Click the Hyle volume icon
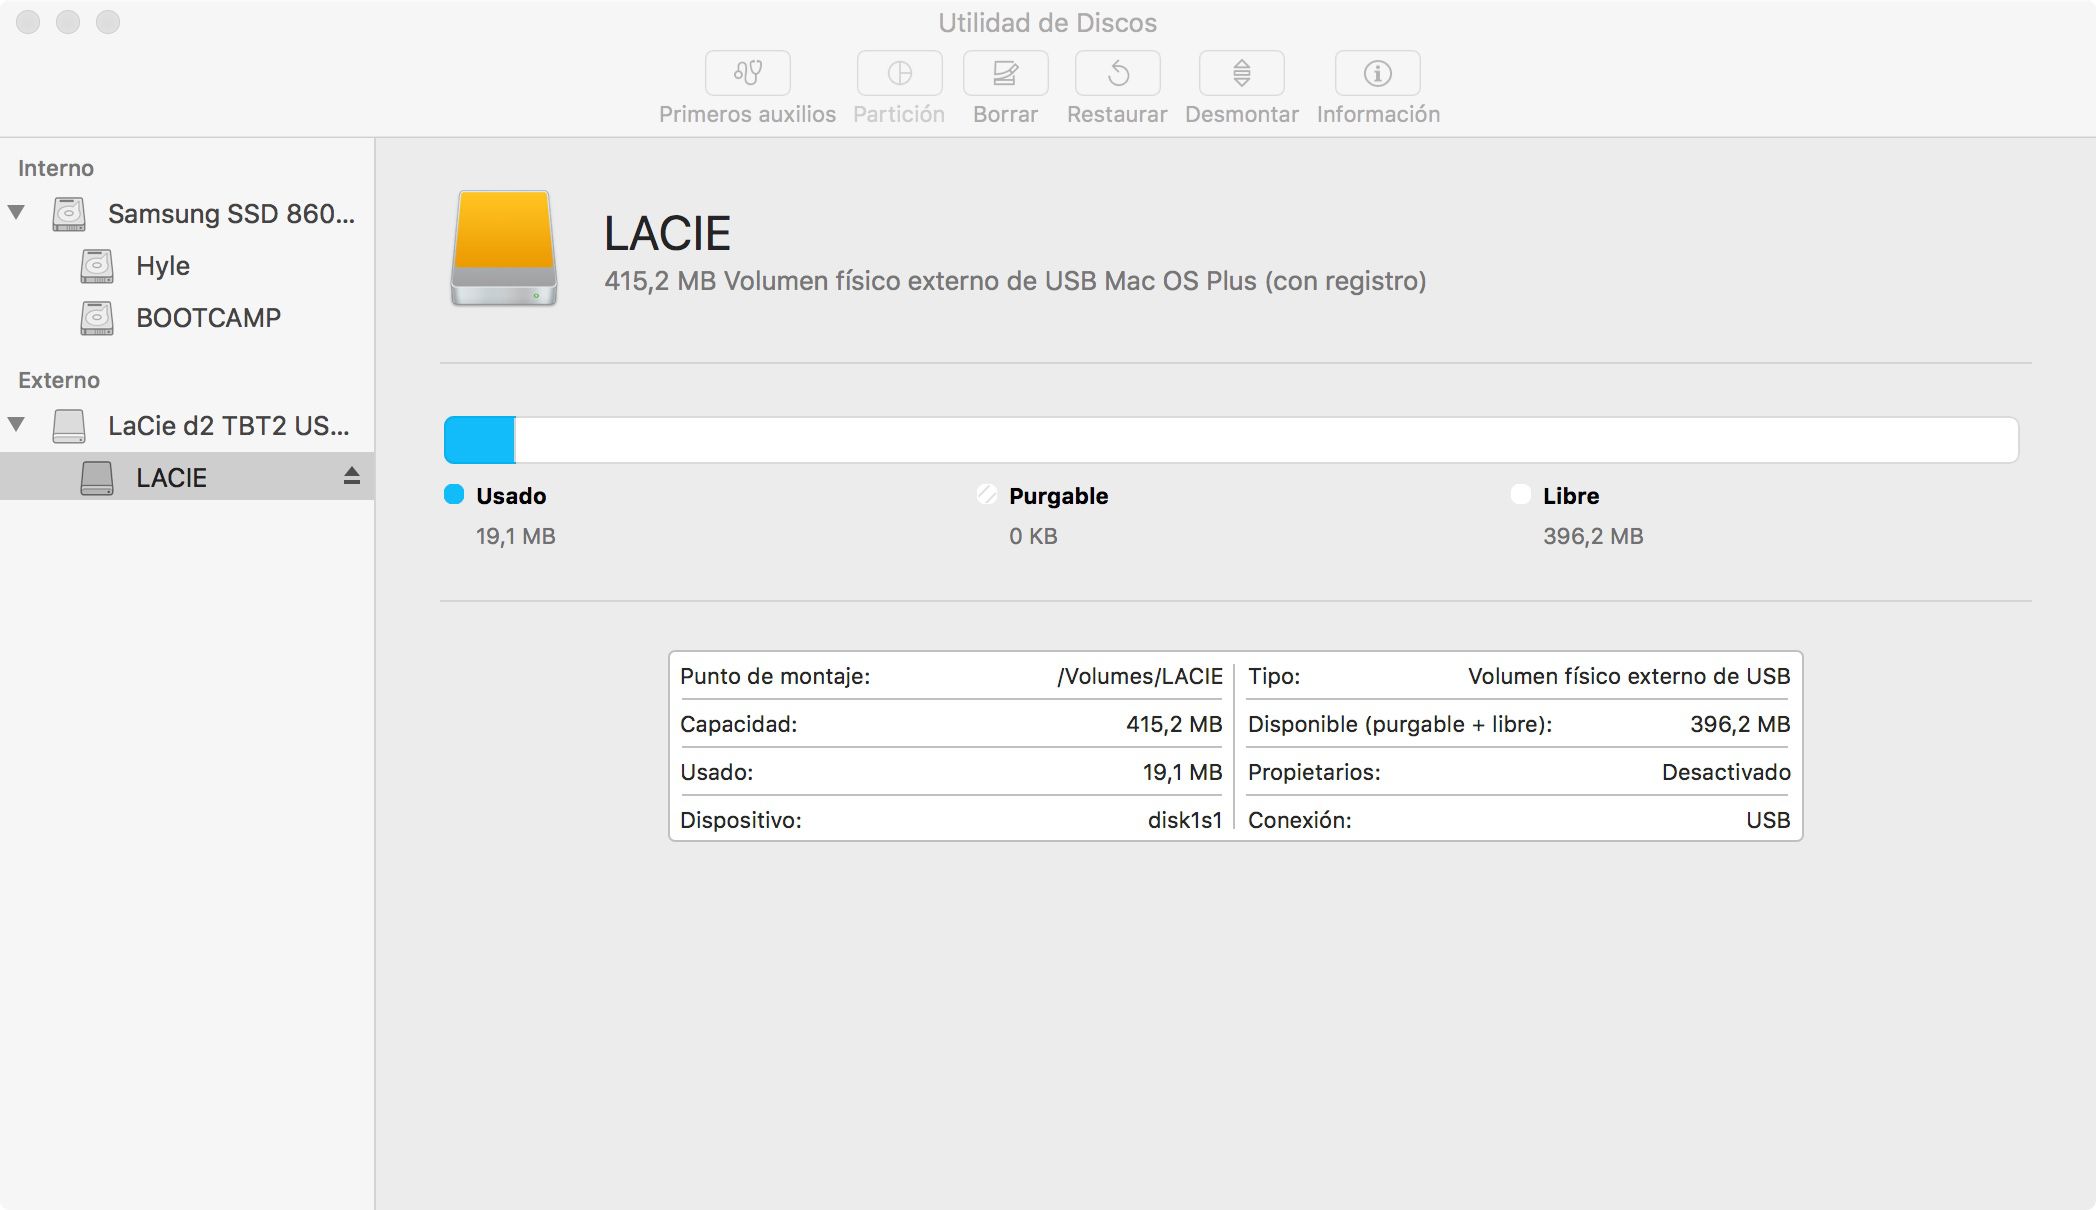The height and width of the screenshot is (1210, 2096). coord(97,266)
